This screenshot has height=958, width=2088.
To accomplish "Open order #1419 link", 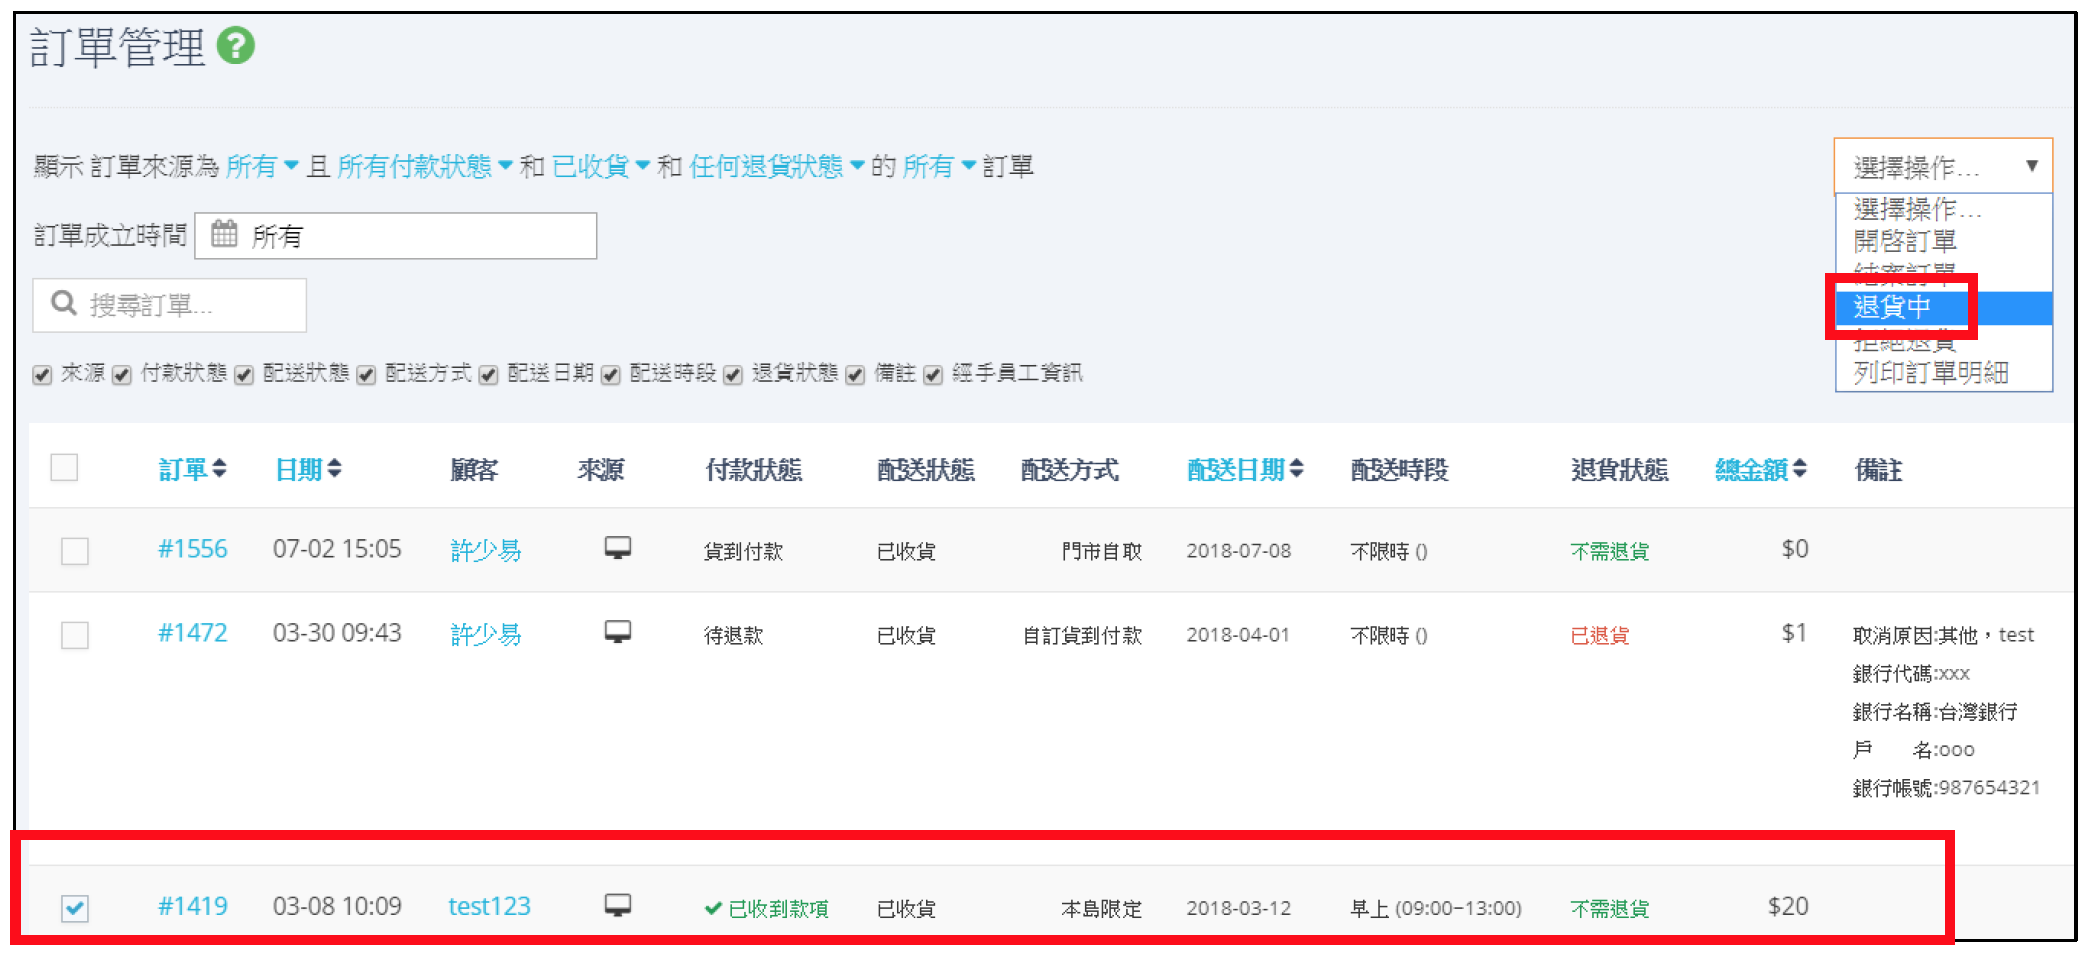I will pyautogui.click(x=193, y=906).
